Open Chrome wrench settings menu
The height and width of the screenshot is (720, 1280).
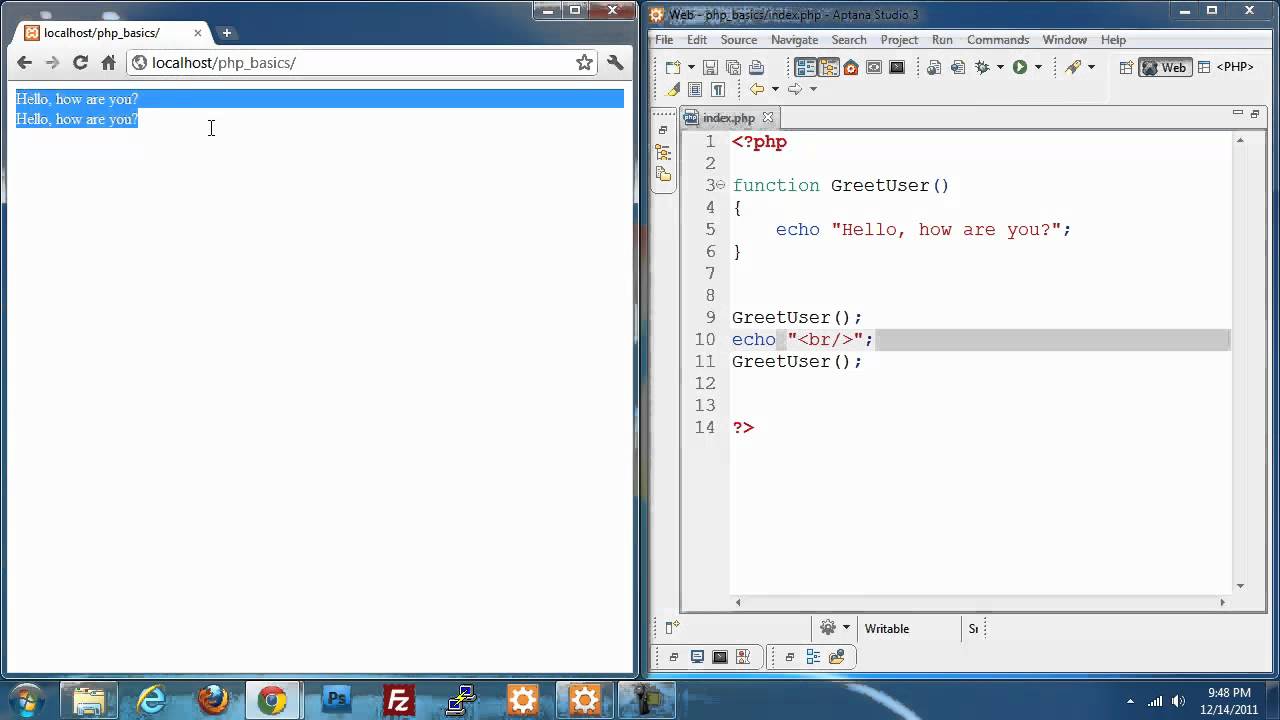(x=615, y=62)
